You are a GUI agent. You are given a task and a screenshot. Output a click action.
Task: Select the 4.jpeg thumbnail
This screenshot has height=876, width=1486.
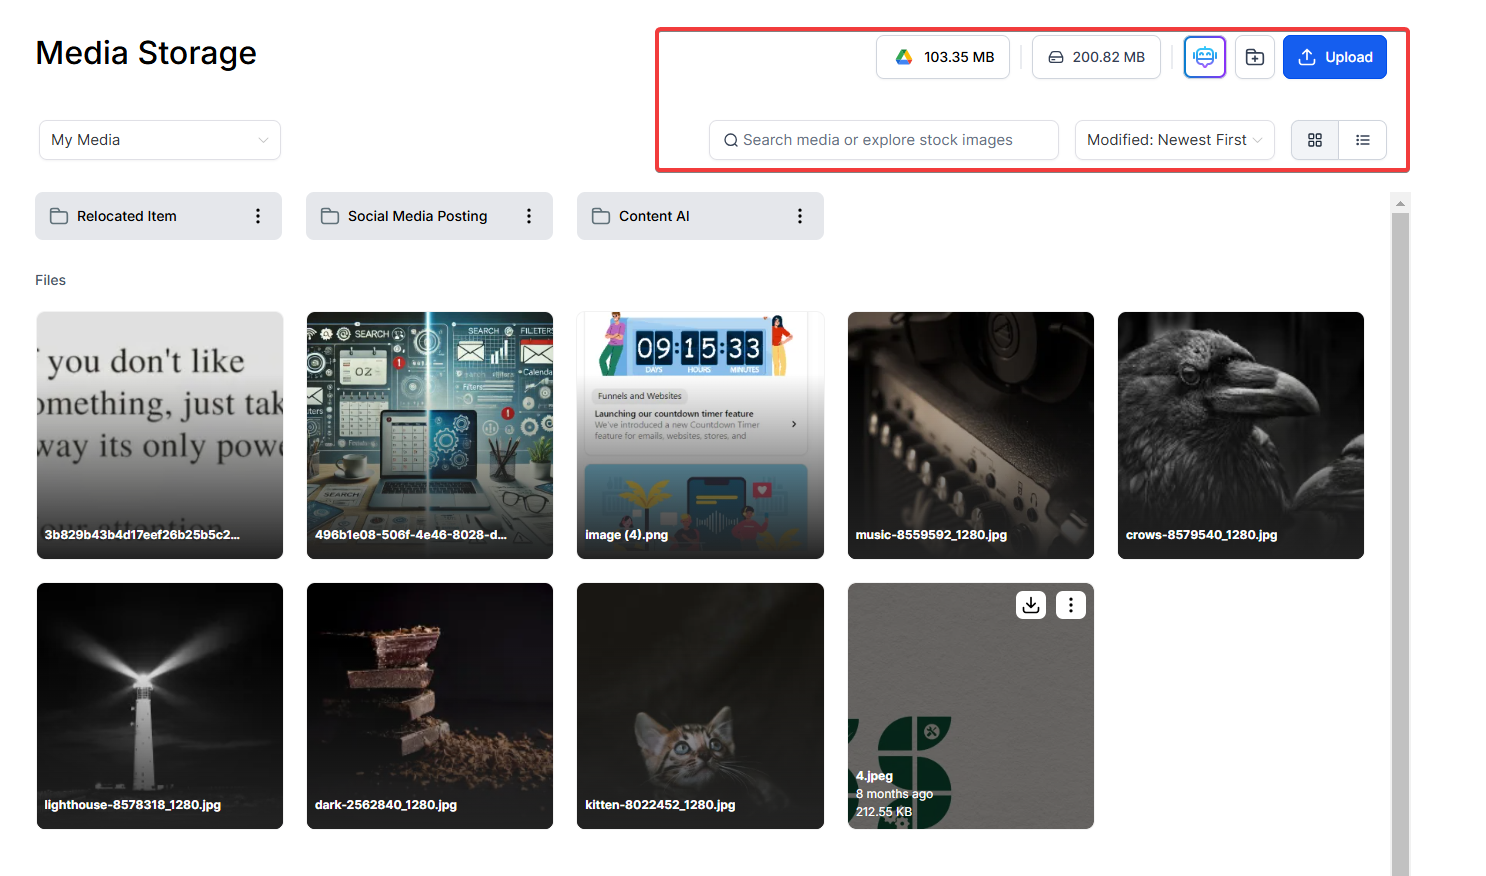(971, 706)
